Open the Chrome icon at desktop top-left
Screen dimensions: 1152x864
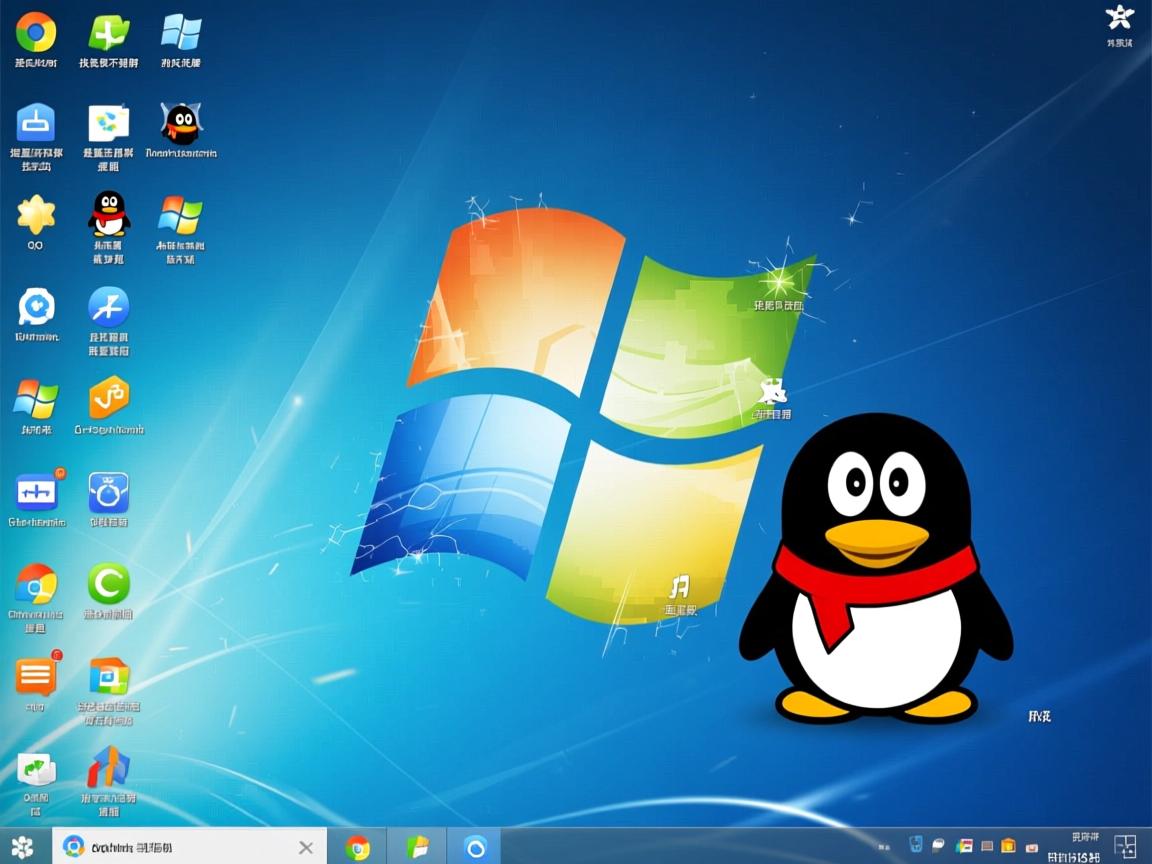click(x=36, y=33)
